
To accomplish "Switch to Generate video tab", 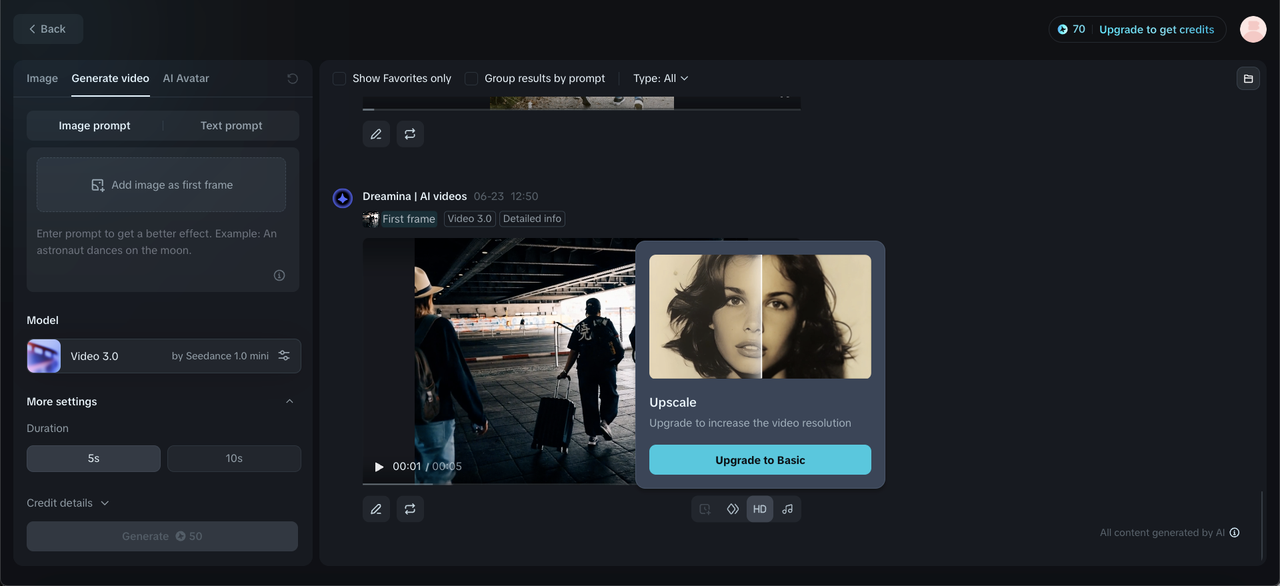I will 110,78.
